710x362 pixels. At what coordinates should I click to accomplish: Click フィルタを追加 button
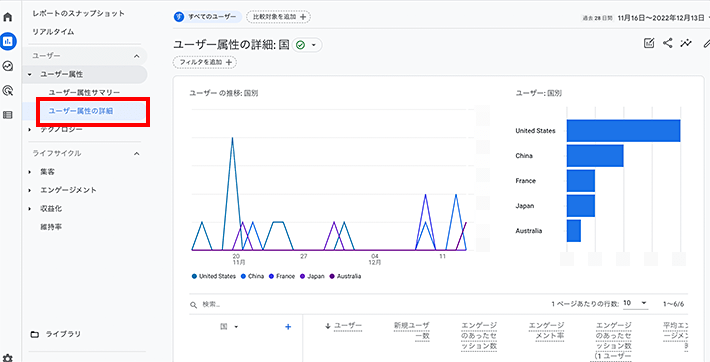click(205, 62)
